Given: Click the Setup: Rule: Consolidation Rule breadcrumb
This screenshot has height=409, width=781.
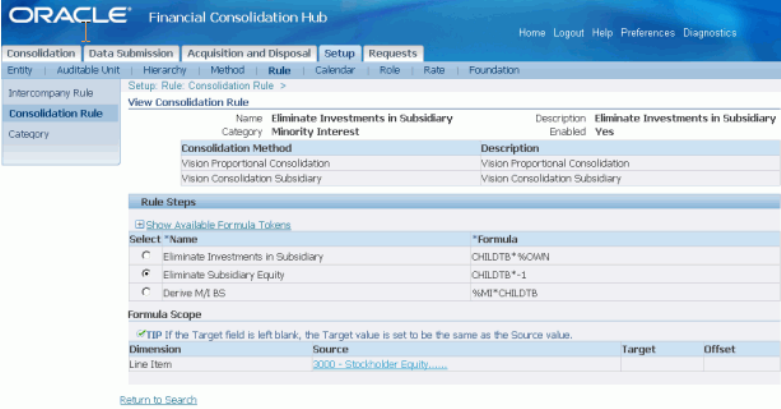Looking at the screenshot, I should (201, 86).
